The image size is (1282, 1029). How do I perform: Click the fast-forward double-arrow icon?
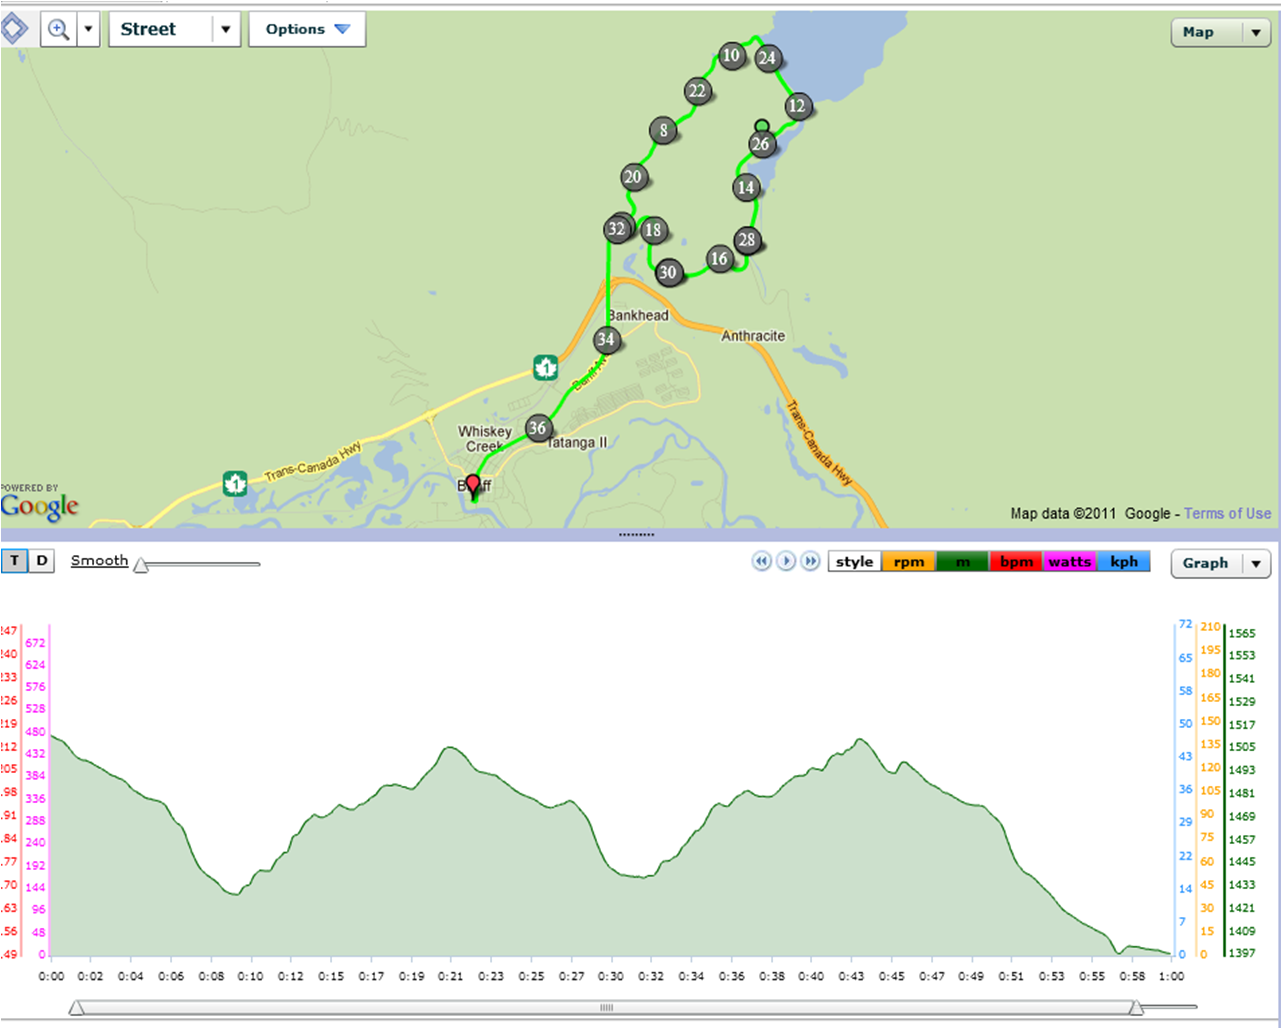(811, 561)
